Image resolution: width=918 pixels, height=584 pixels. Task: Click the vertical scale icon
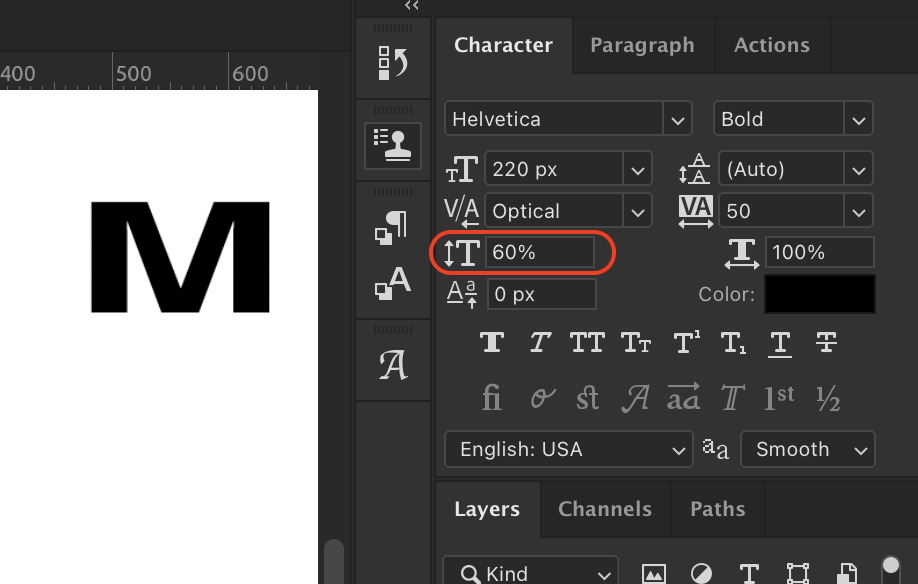[x=461, y=253]
